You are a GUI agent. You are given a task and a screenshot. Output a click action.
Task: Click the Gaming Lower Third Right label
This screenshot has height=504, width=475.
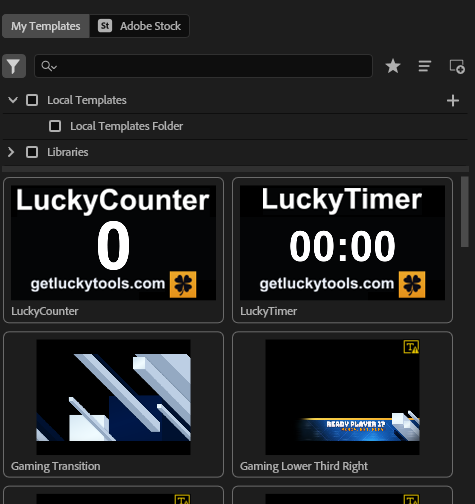pyautogui.click(x=304, y=466)
